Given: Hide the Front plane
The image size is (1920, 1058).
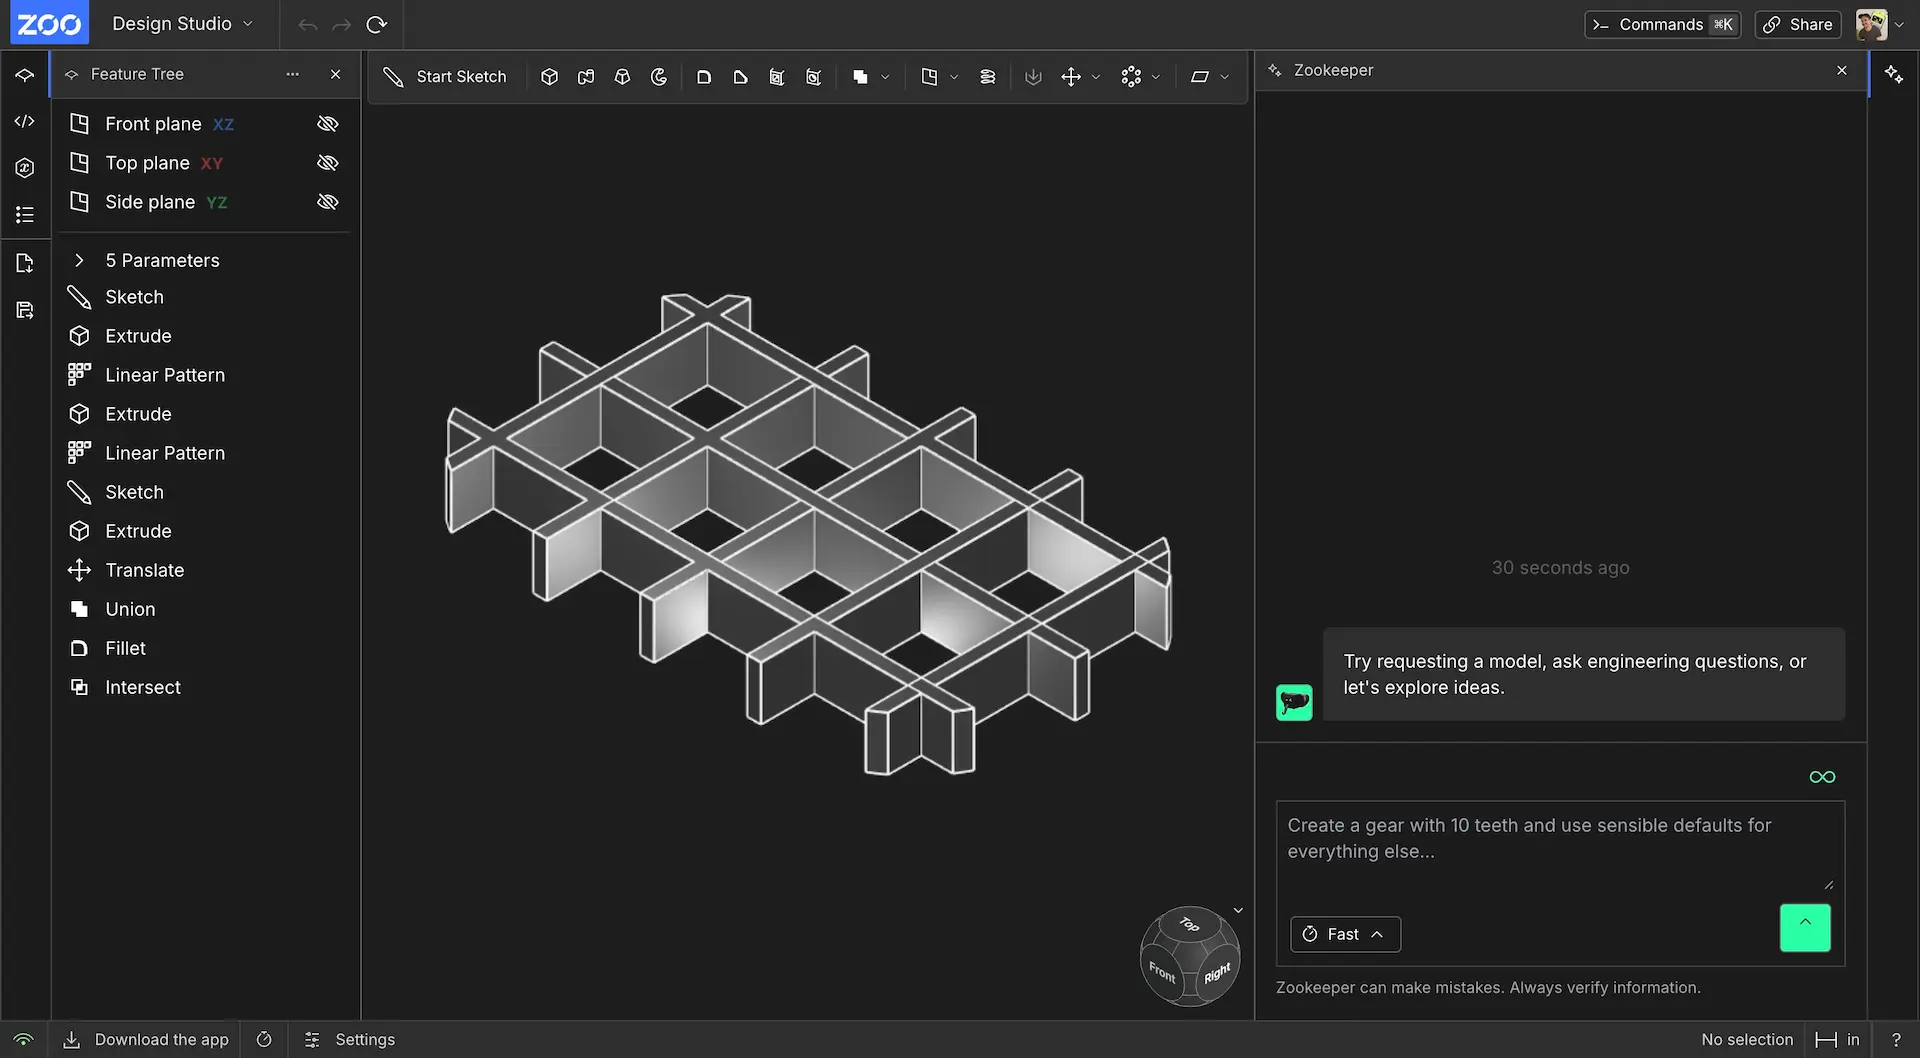Looking at the screenshot, I should pyautogui.click(x=328, y=123).
